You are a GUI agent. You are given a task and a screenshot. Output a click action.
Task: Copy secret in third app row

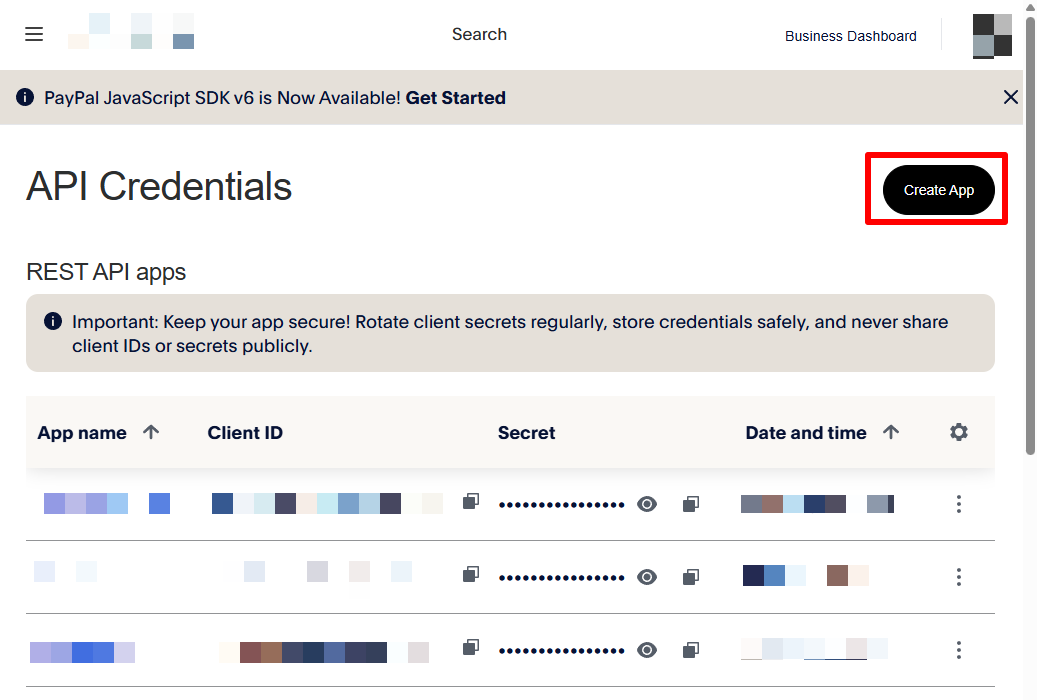[x=690, y=650]
